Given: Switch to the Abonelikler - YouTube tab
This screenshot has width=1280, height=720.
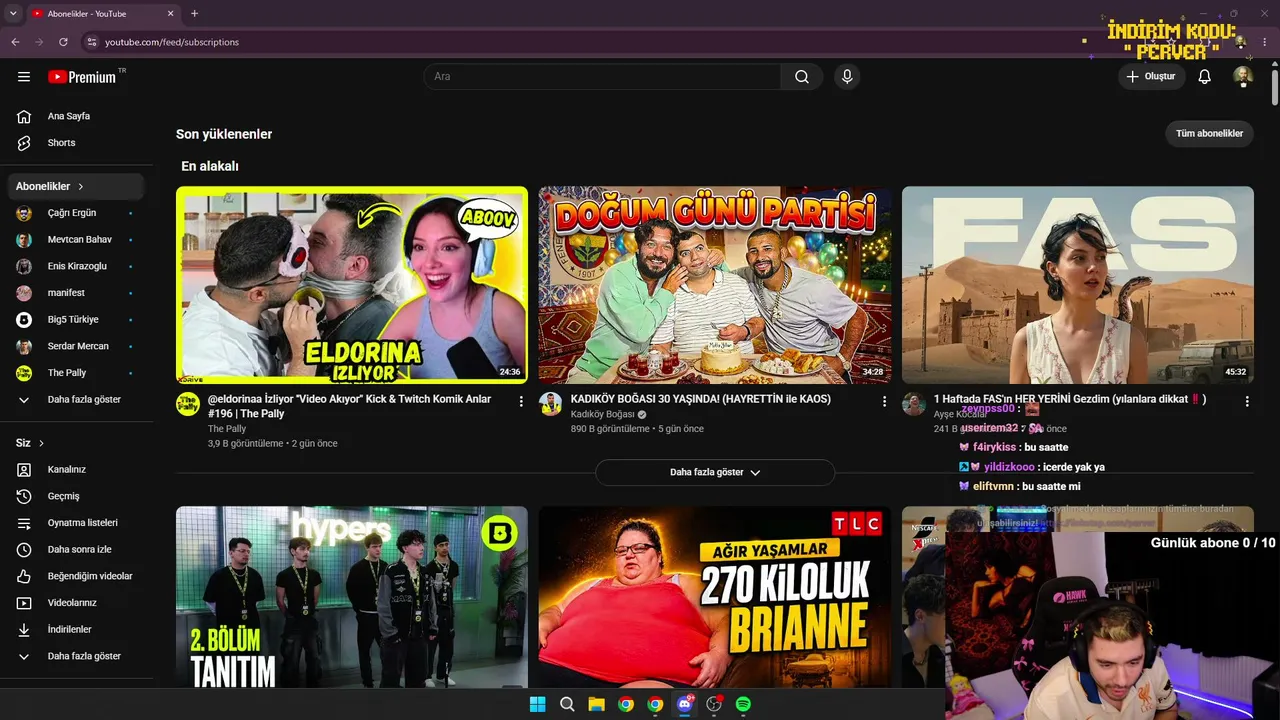Looking at the screenshot, I should click(x=103, y=14).
